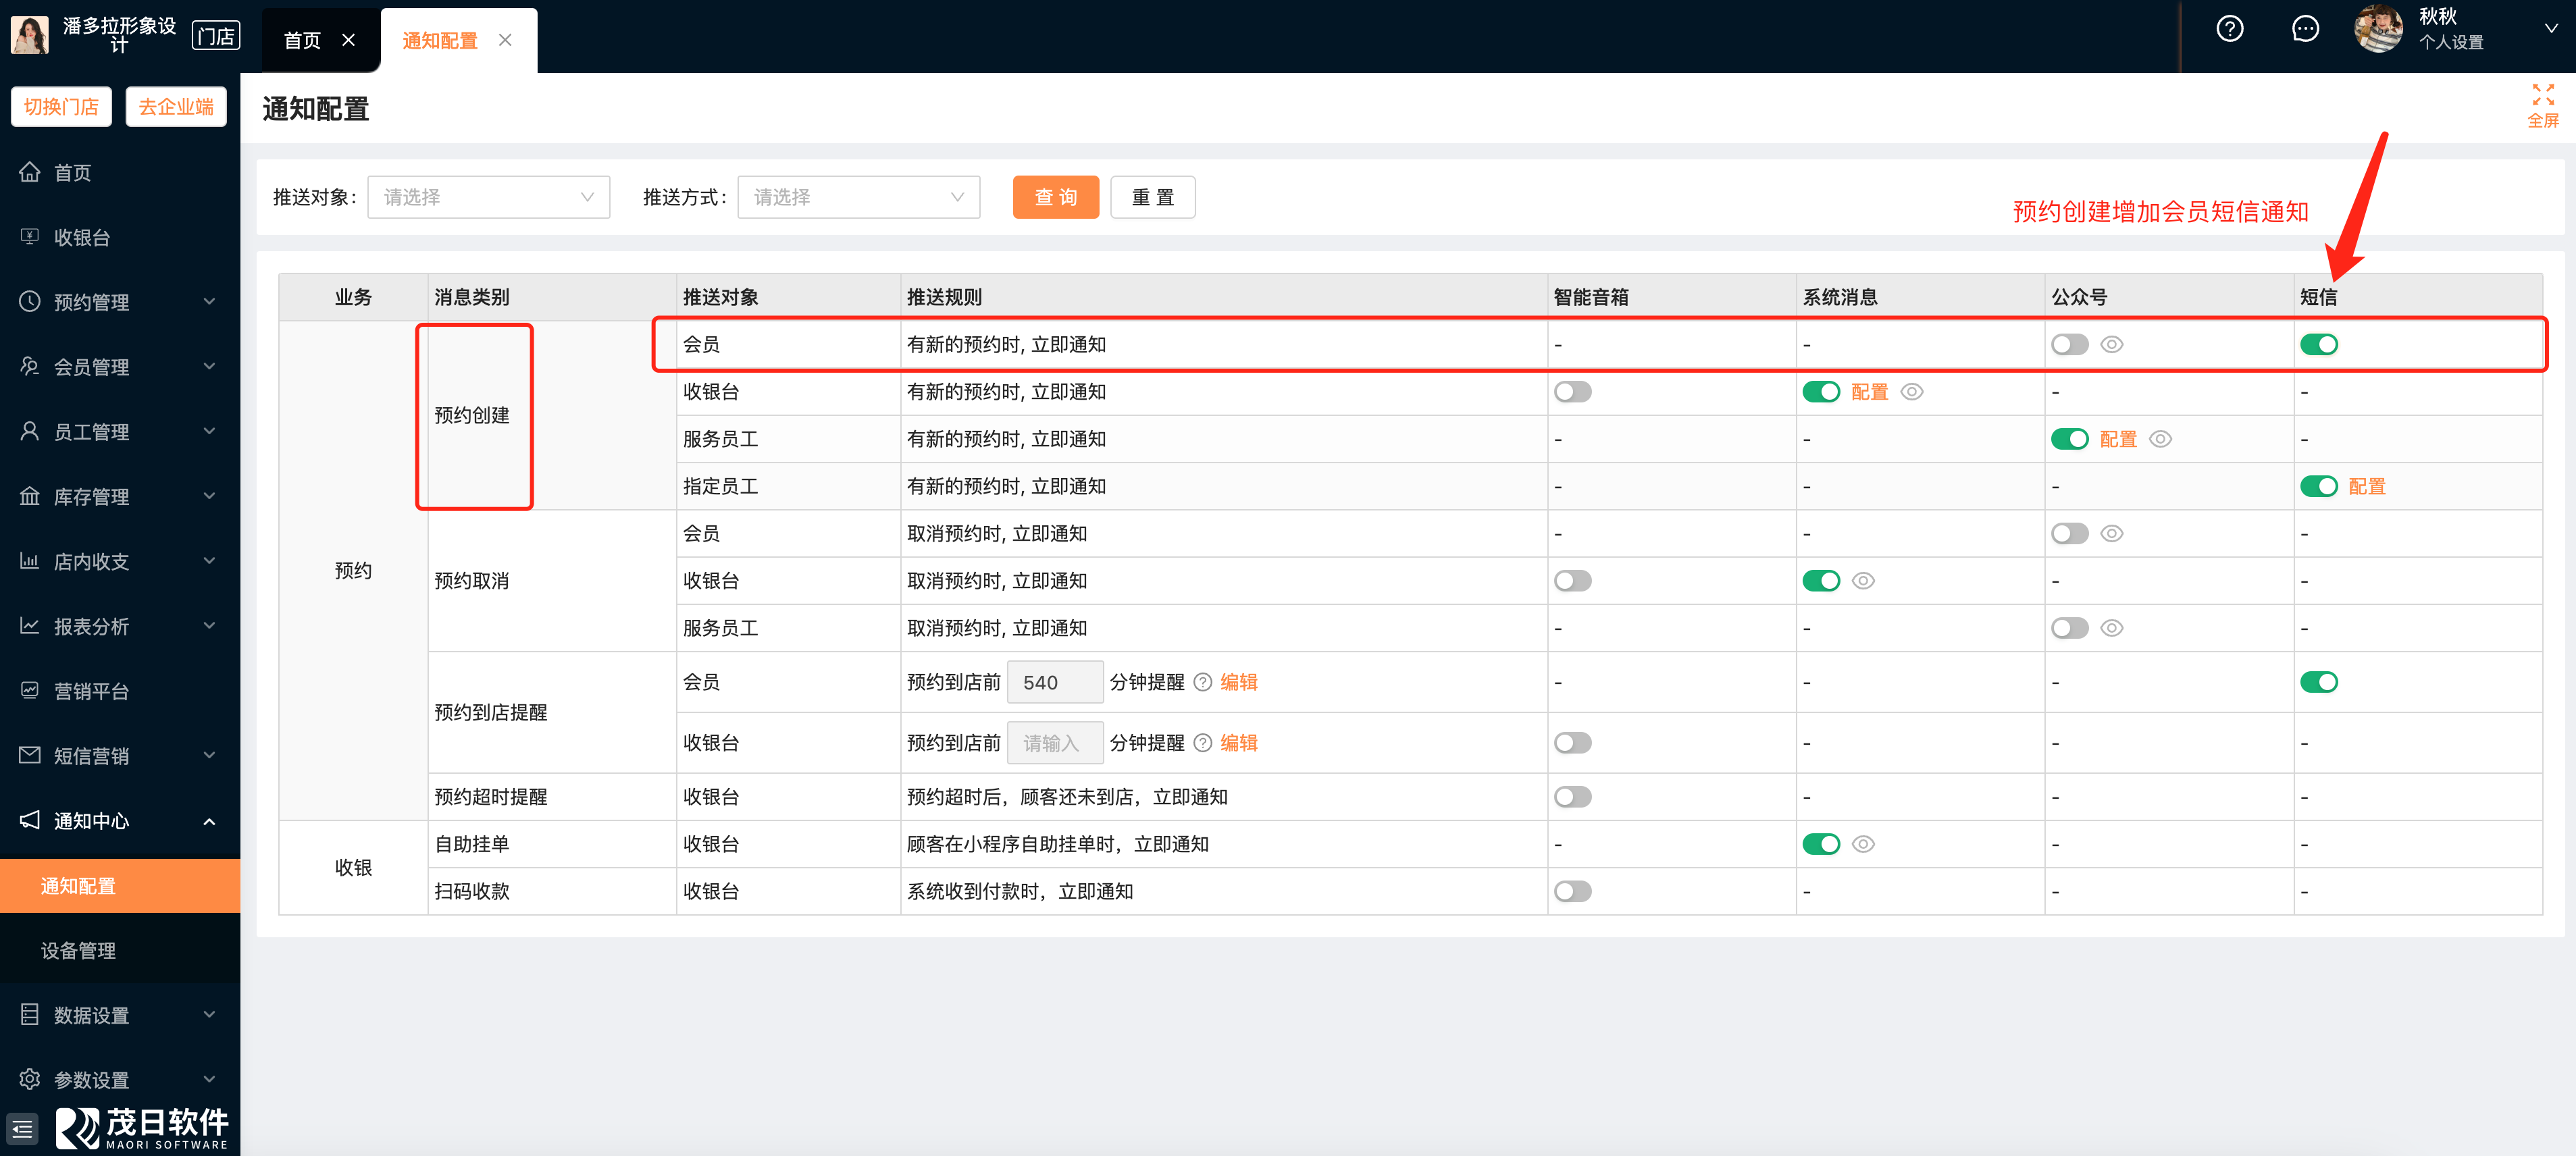This screenshot has height=1156, width=2576.
Task: Click 配置 link in 指定员工 短信 column
Action: (2366, 487)
